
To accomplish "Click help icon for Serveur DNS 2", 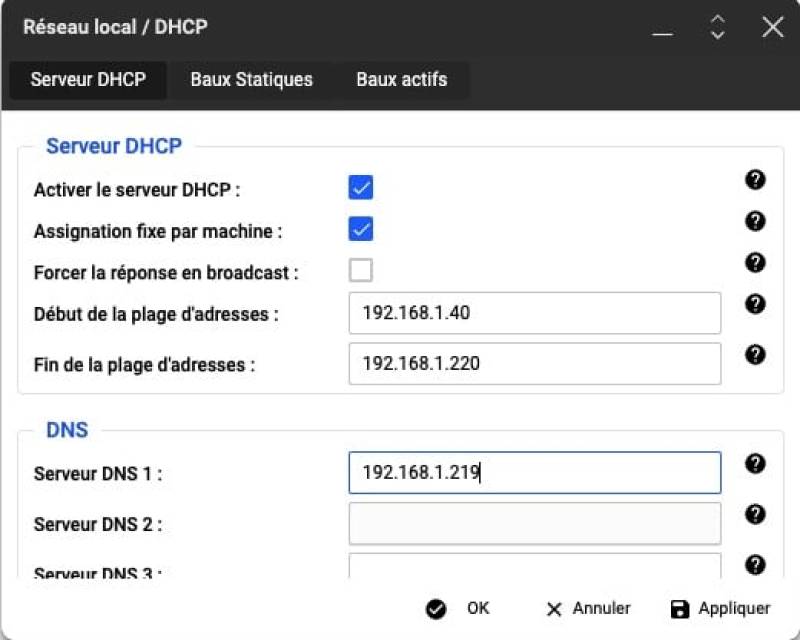I will tap(756, 514).
